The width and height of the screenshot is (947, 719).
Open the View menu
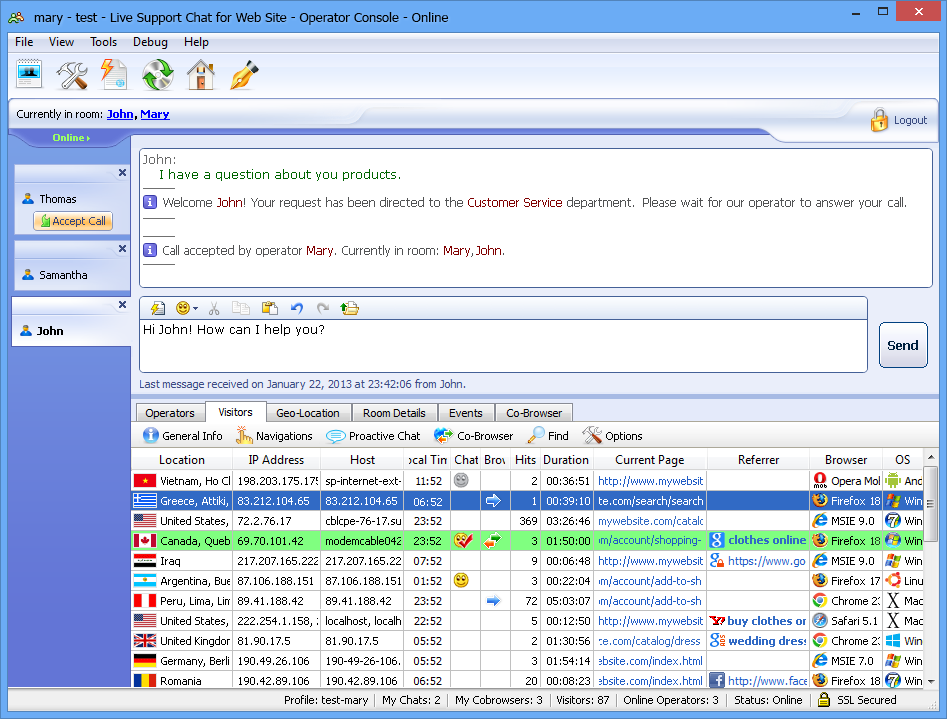(x=62, y=42)
